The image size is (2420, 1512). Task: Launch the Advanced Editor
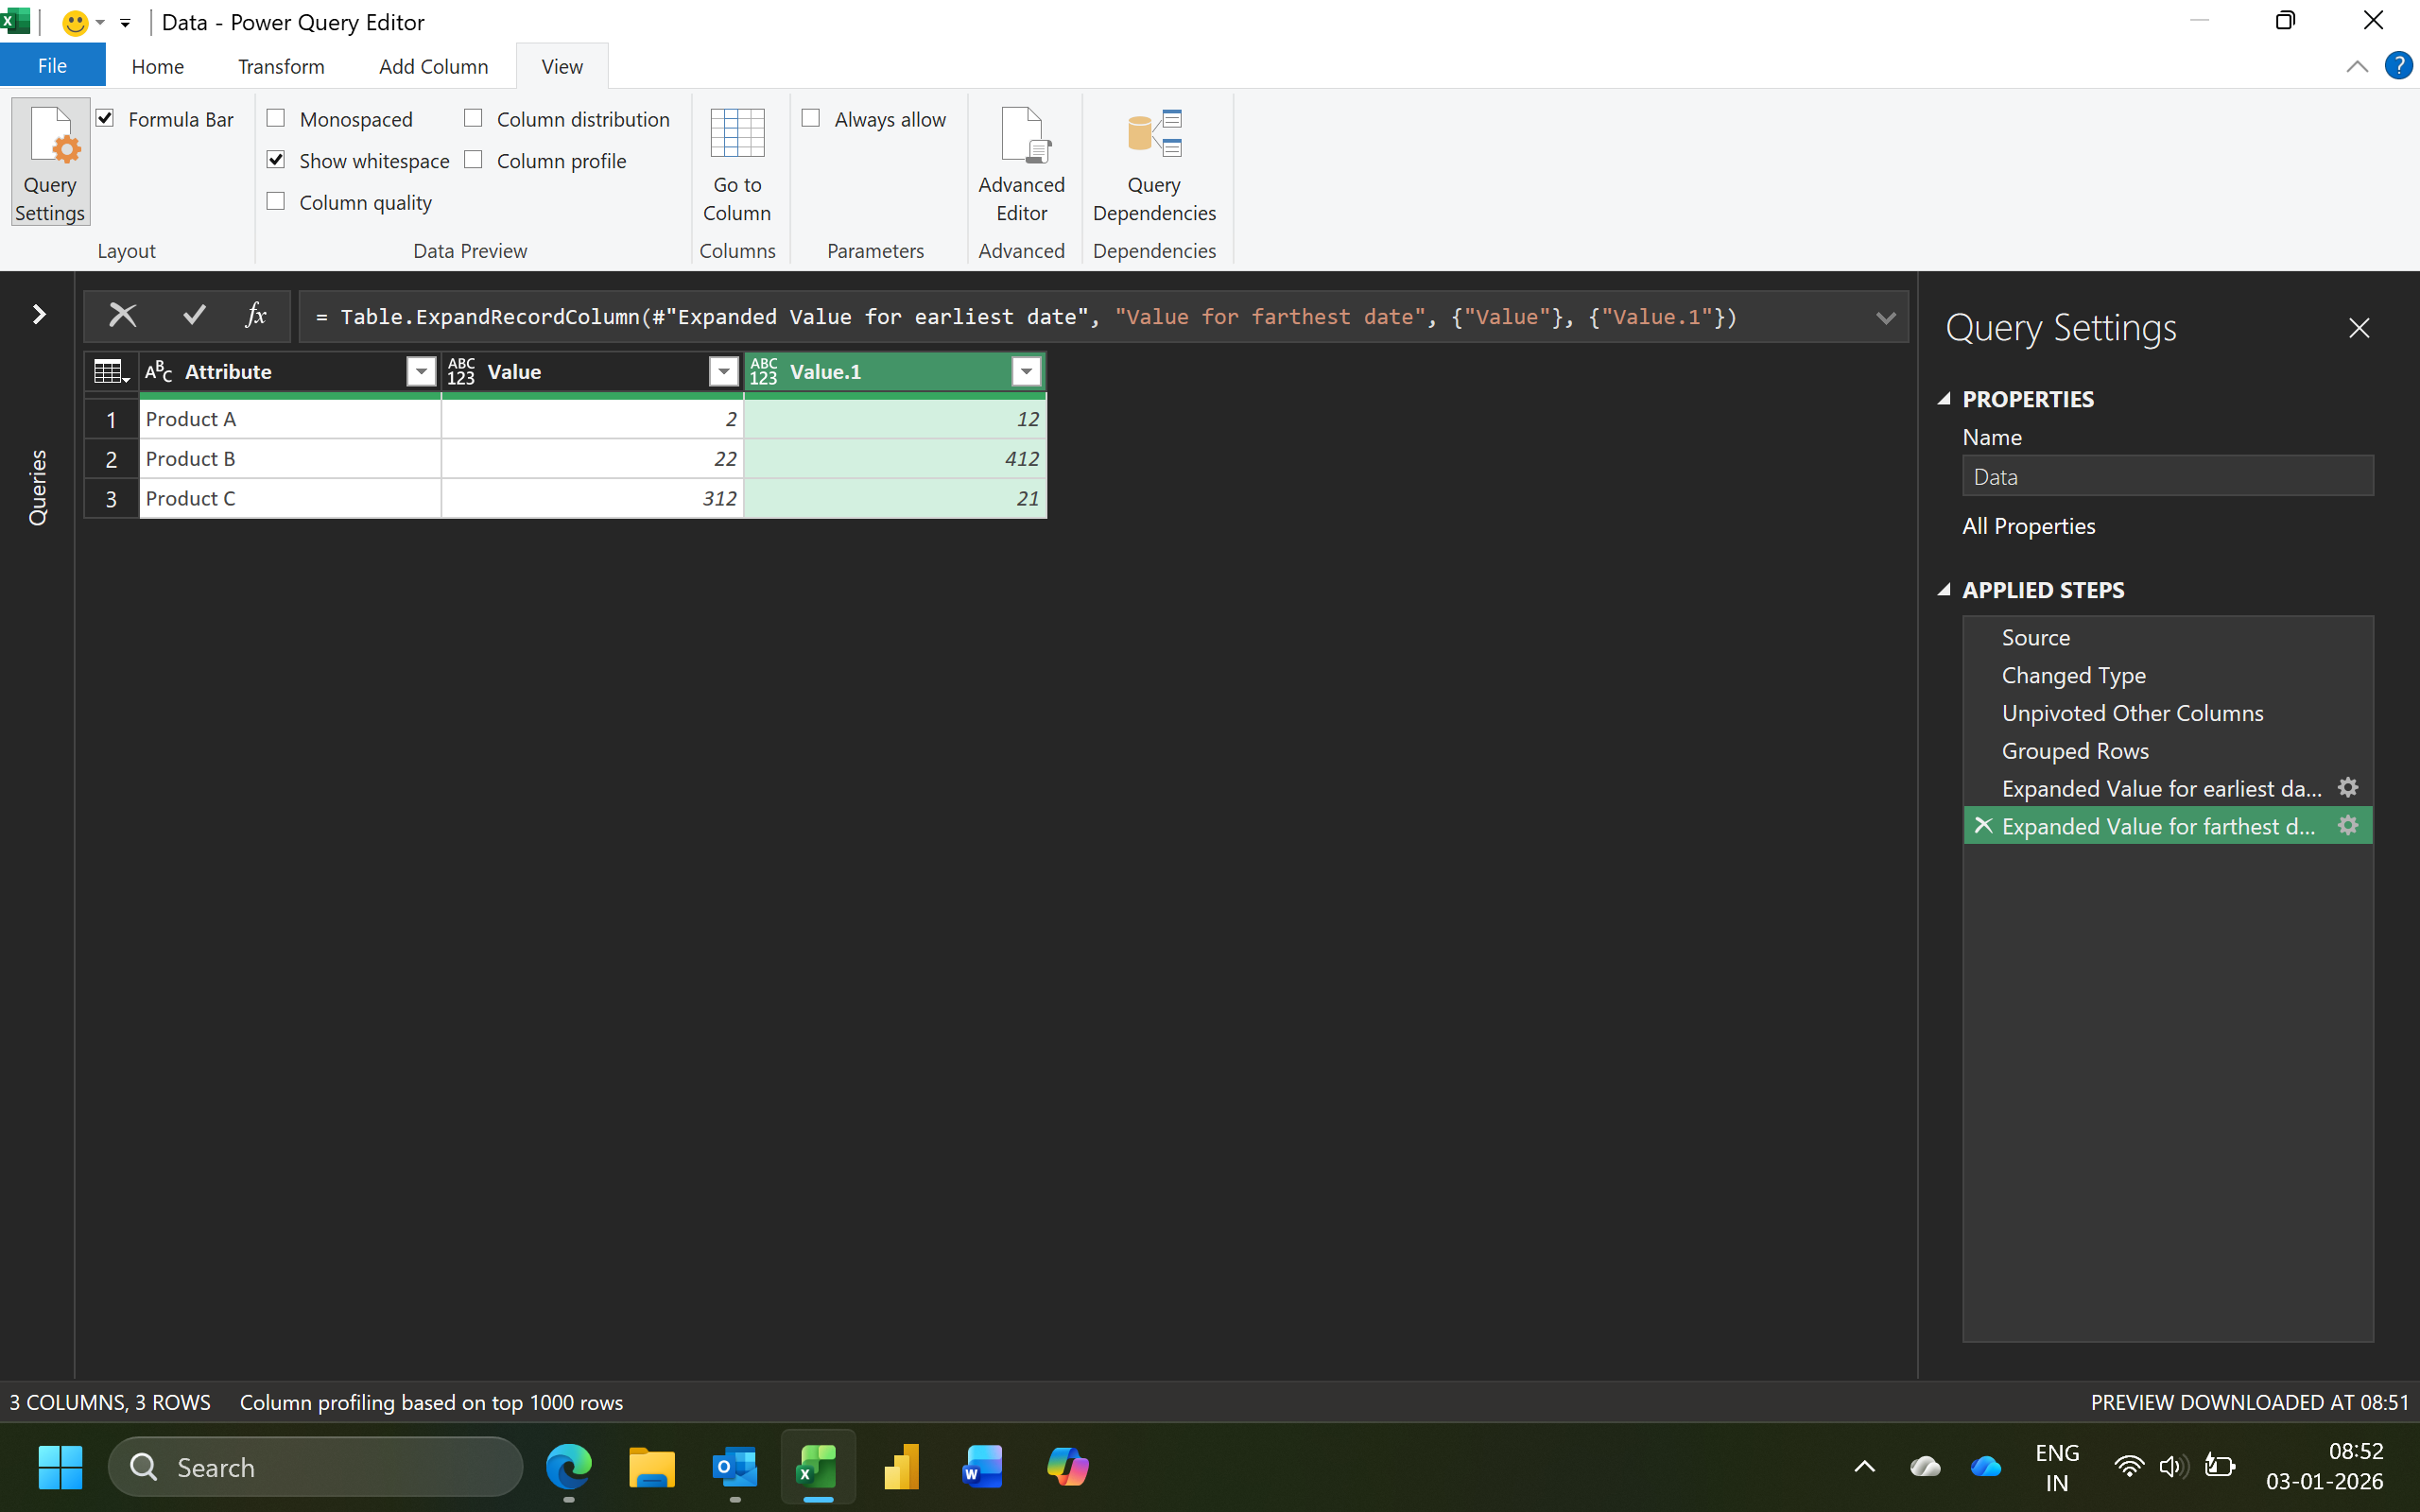click(x=1021, y=163)
